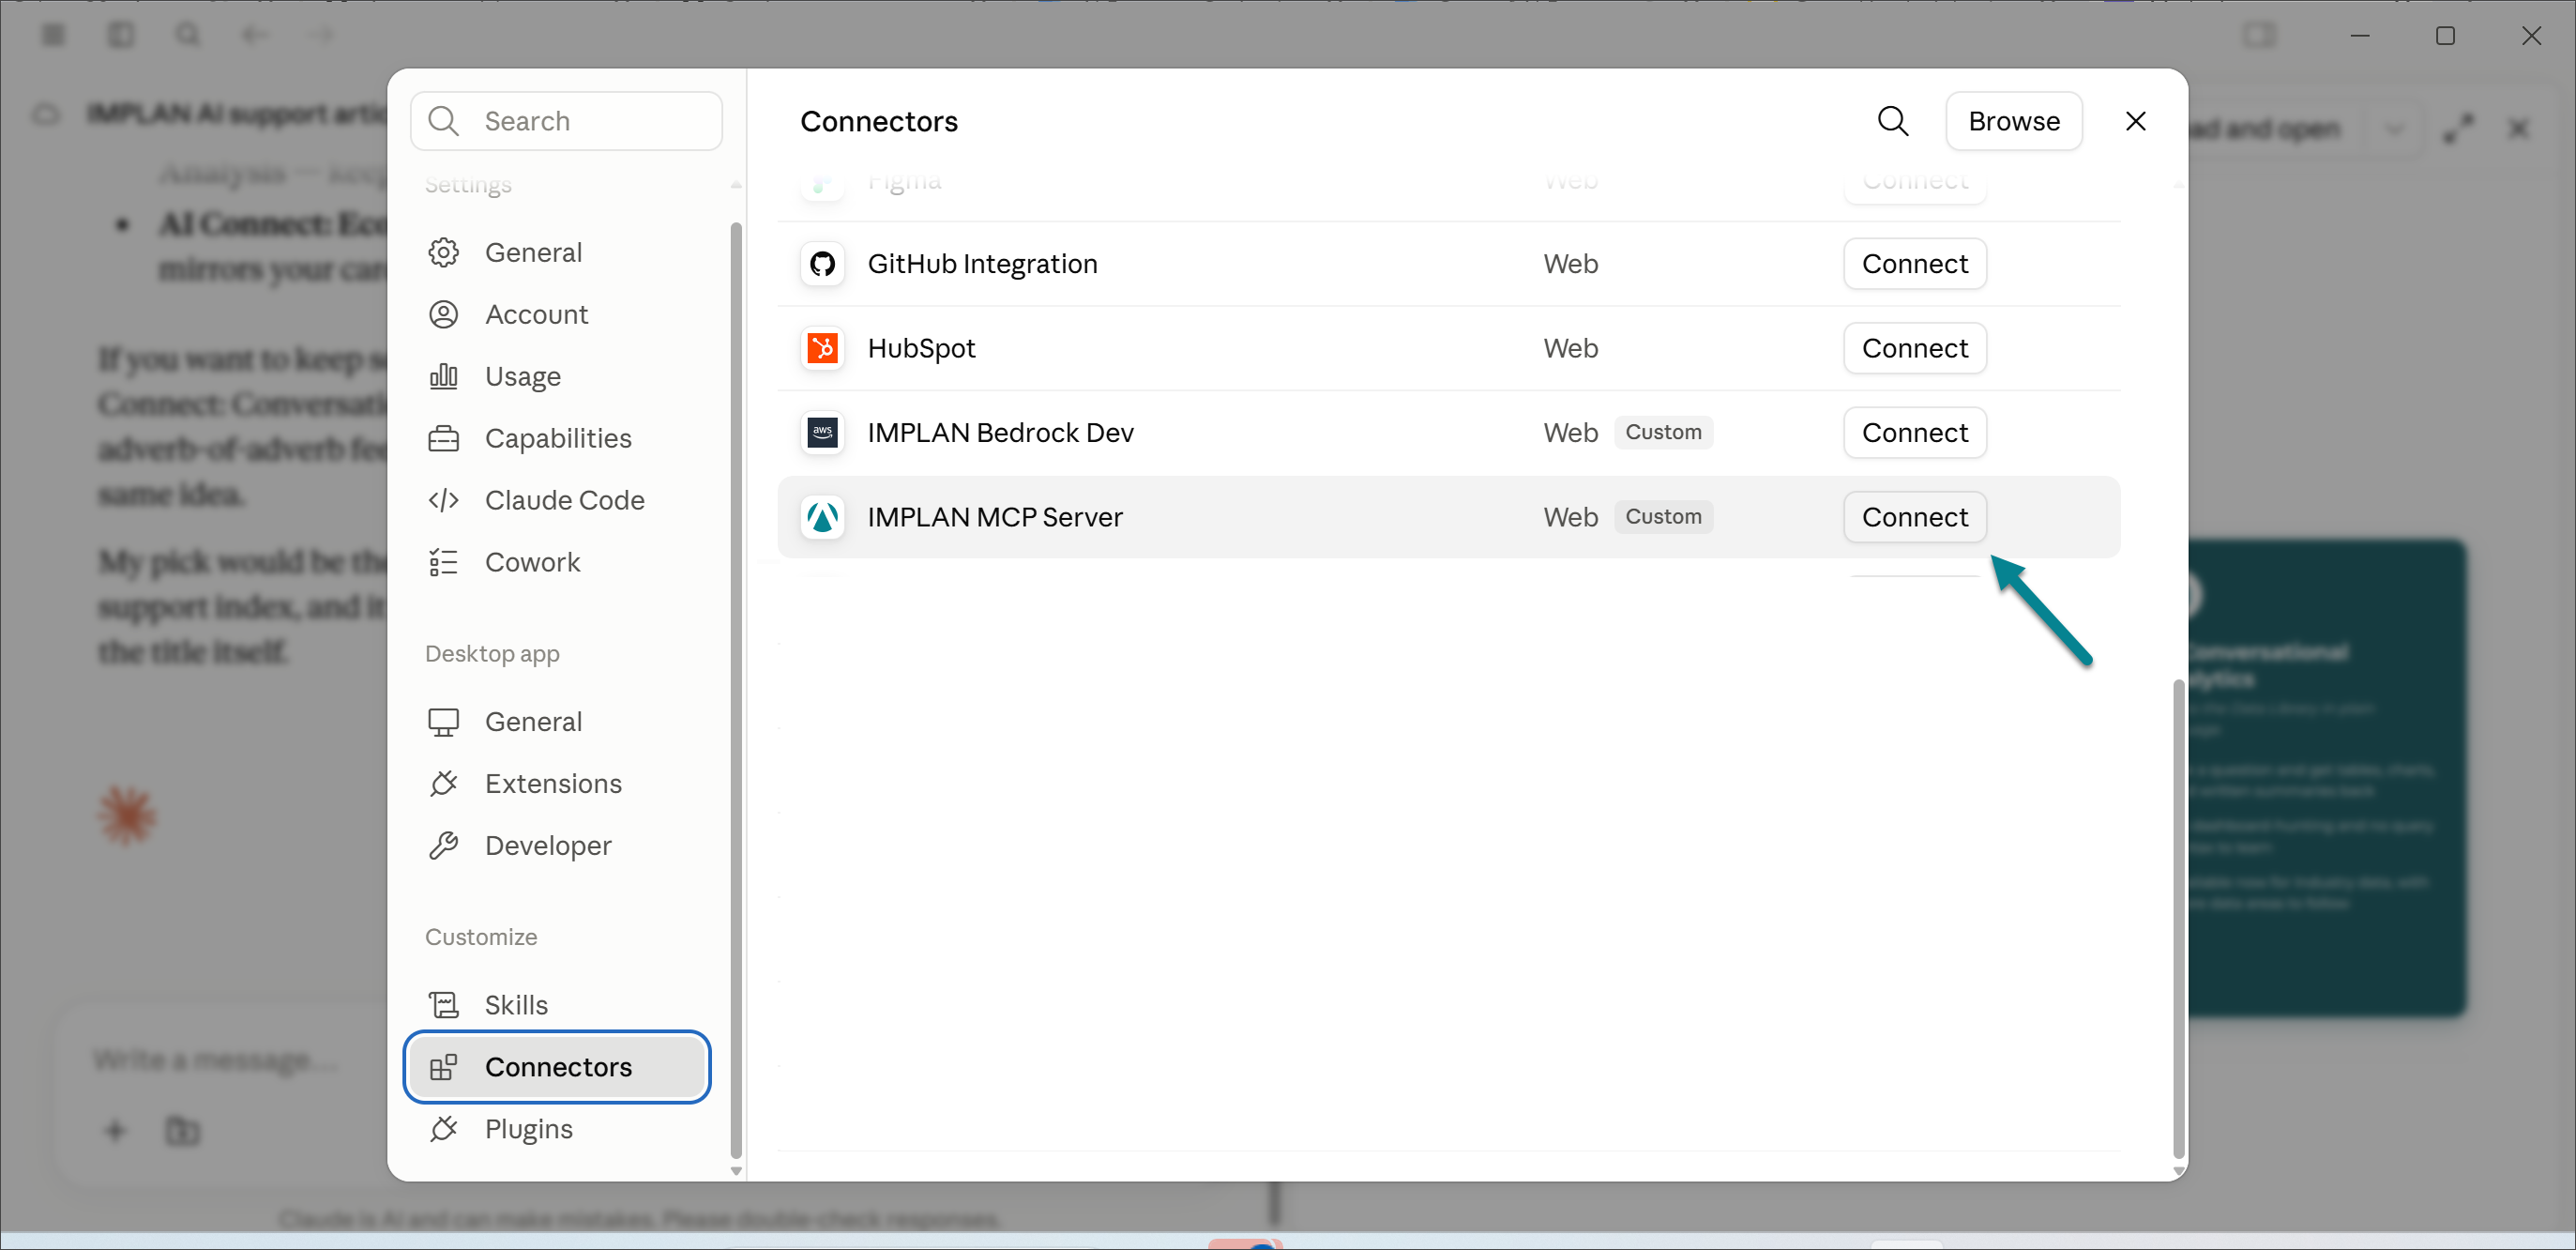Click the GitHub logo icon
Screen dimensions: 2576x1250
(x=822, y=264)
